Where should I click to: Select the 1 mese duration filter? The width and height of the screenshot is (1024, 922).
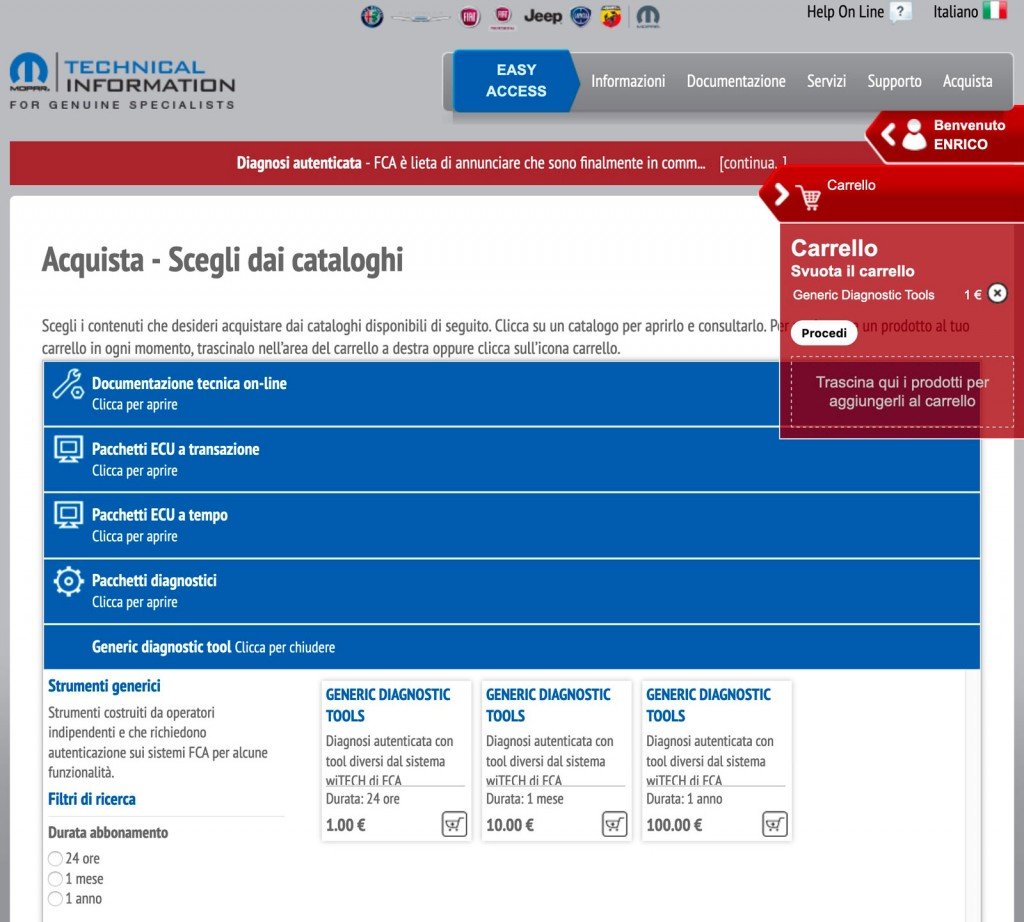tap(55, 879)
